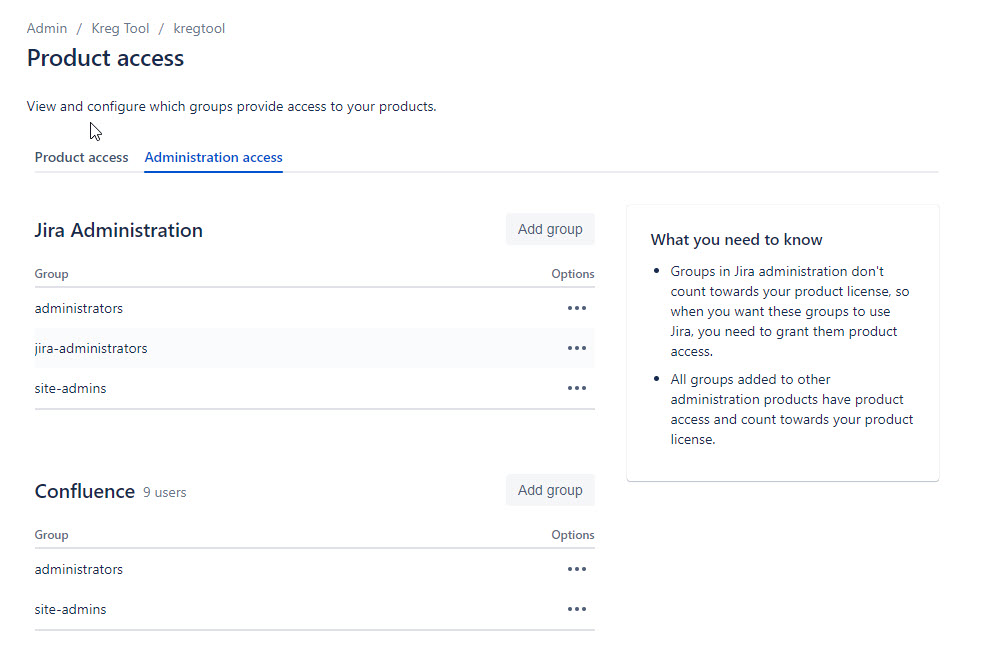Click Options column header in Confluence table

(572, 535)
